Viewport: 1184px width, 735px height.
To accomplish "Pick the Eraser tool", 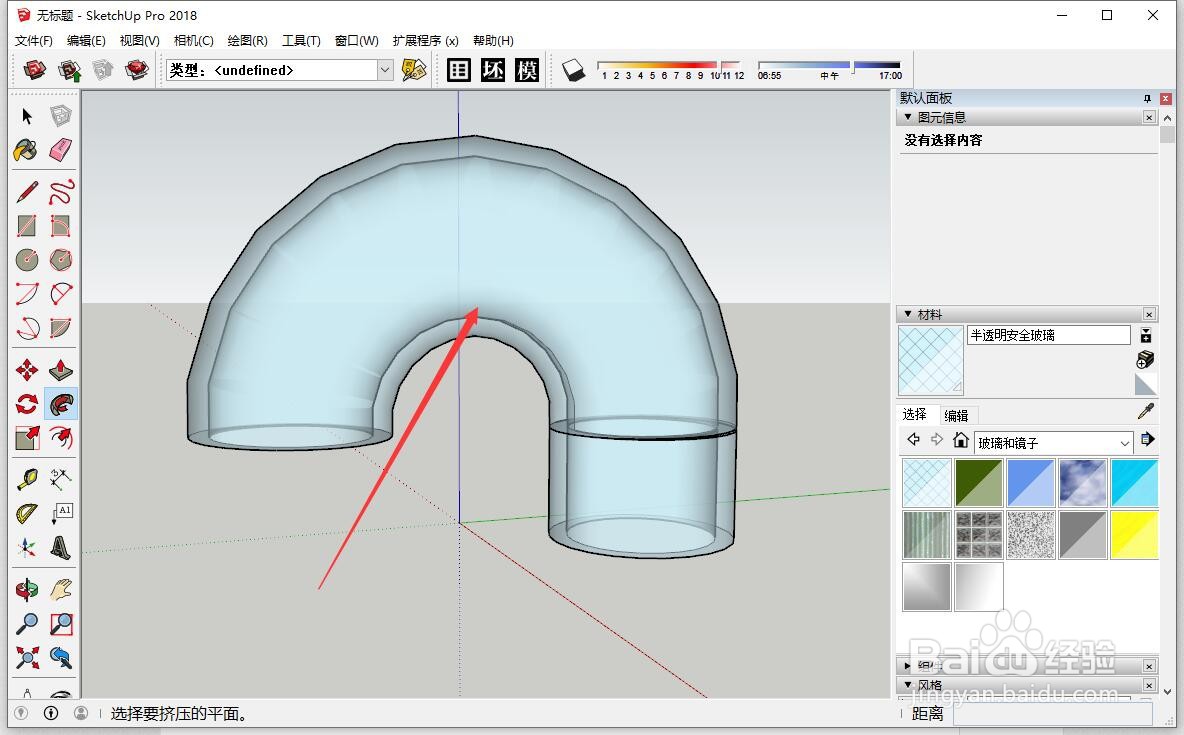I will [61, 150].
